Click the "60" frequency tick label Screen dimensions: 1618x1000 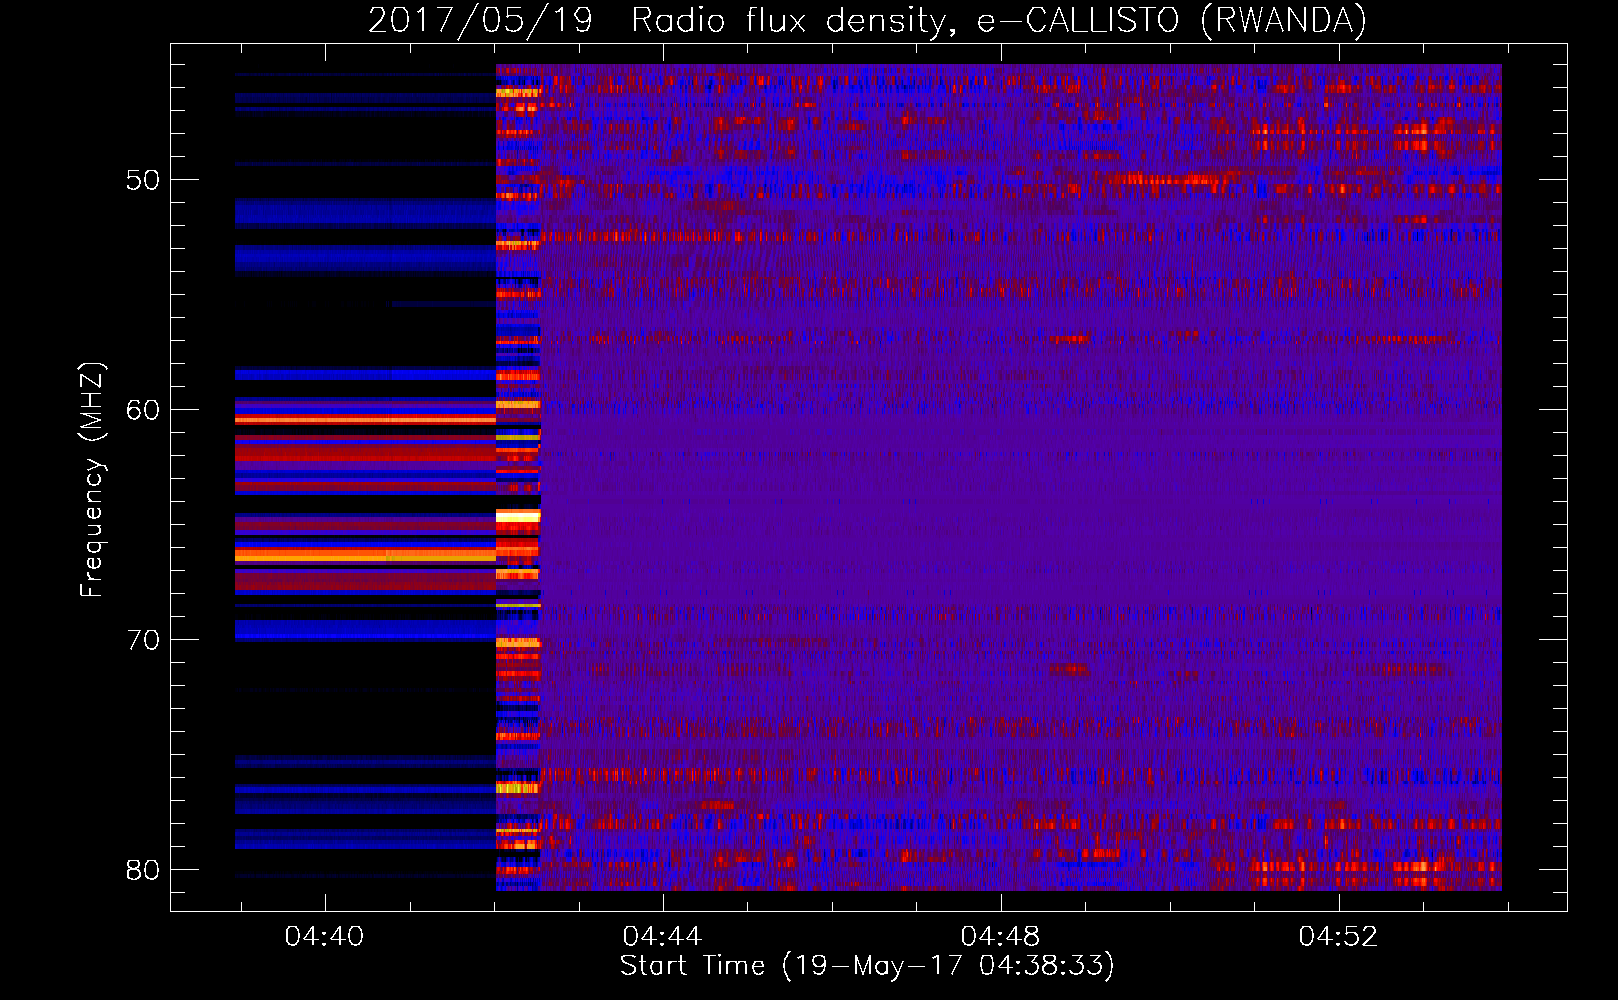pyautogui.click(x=143, y=410)
